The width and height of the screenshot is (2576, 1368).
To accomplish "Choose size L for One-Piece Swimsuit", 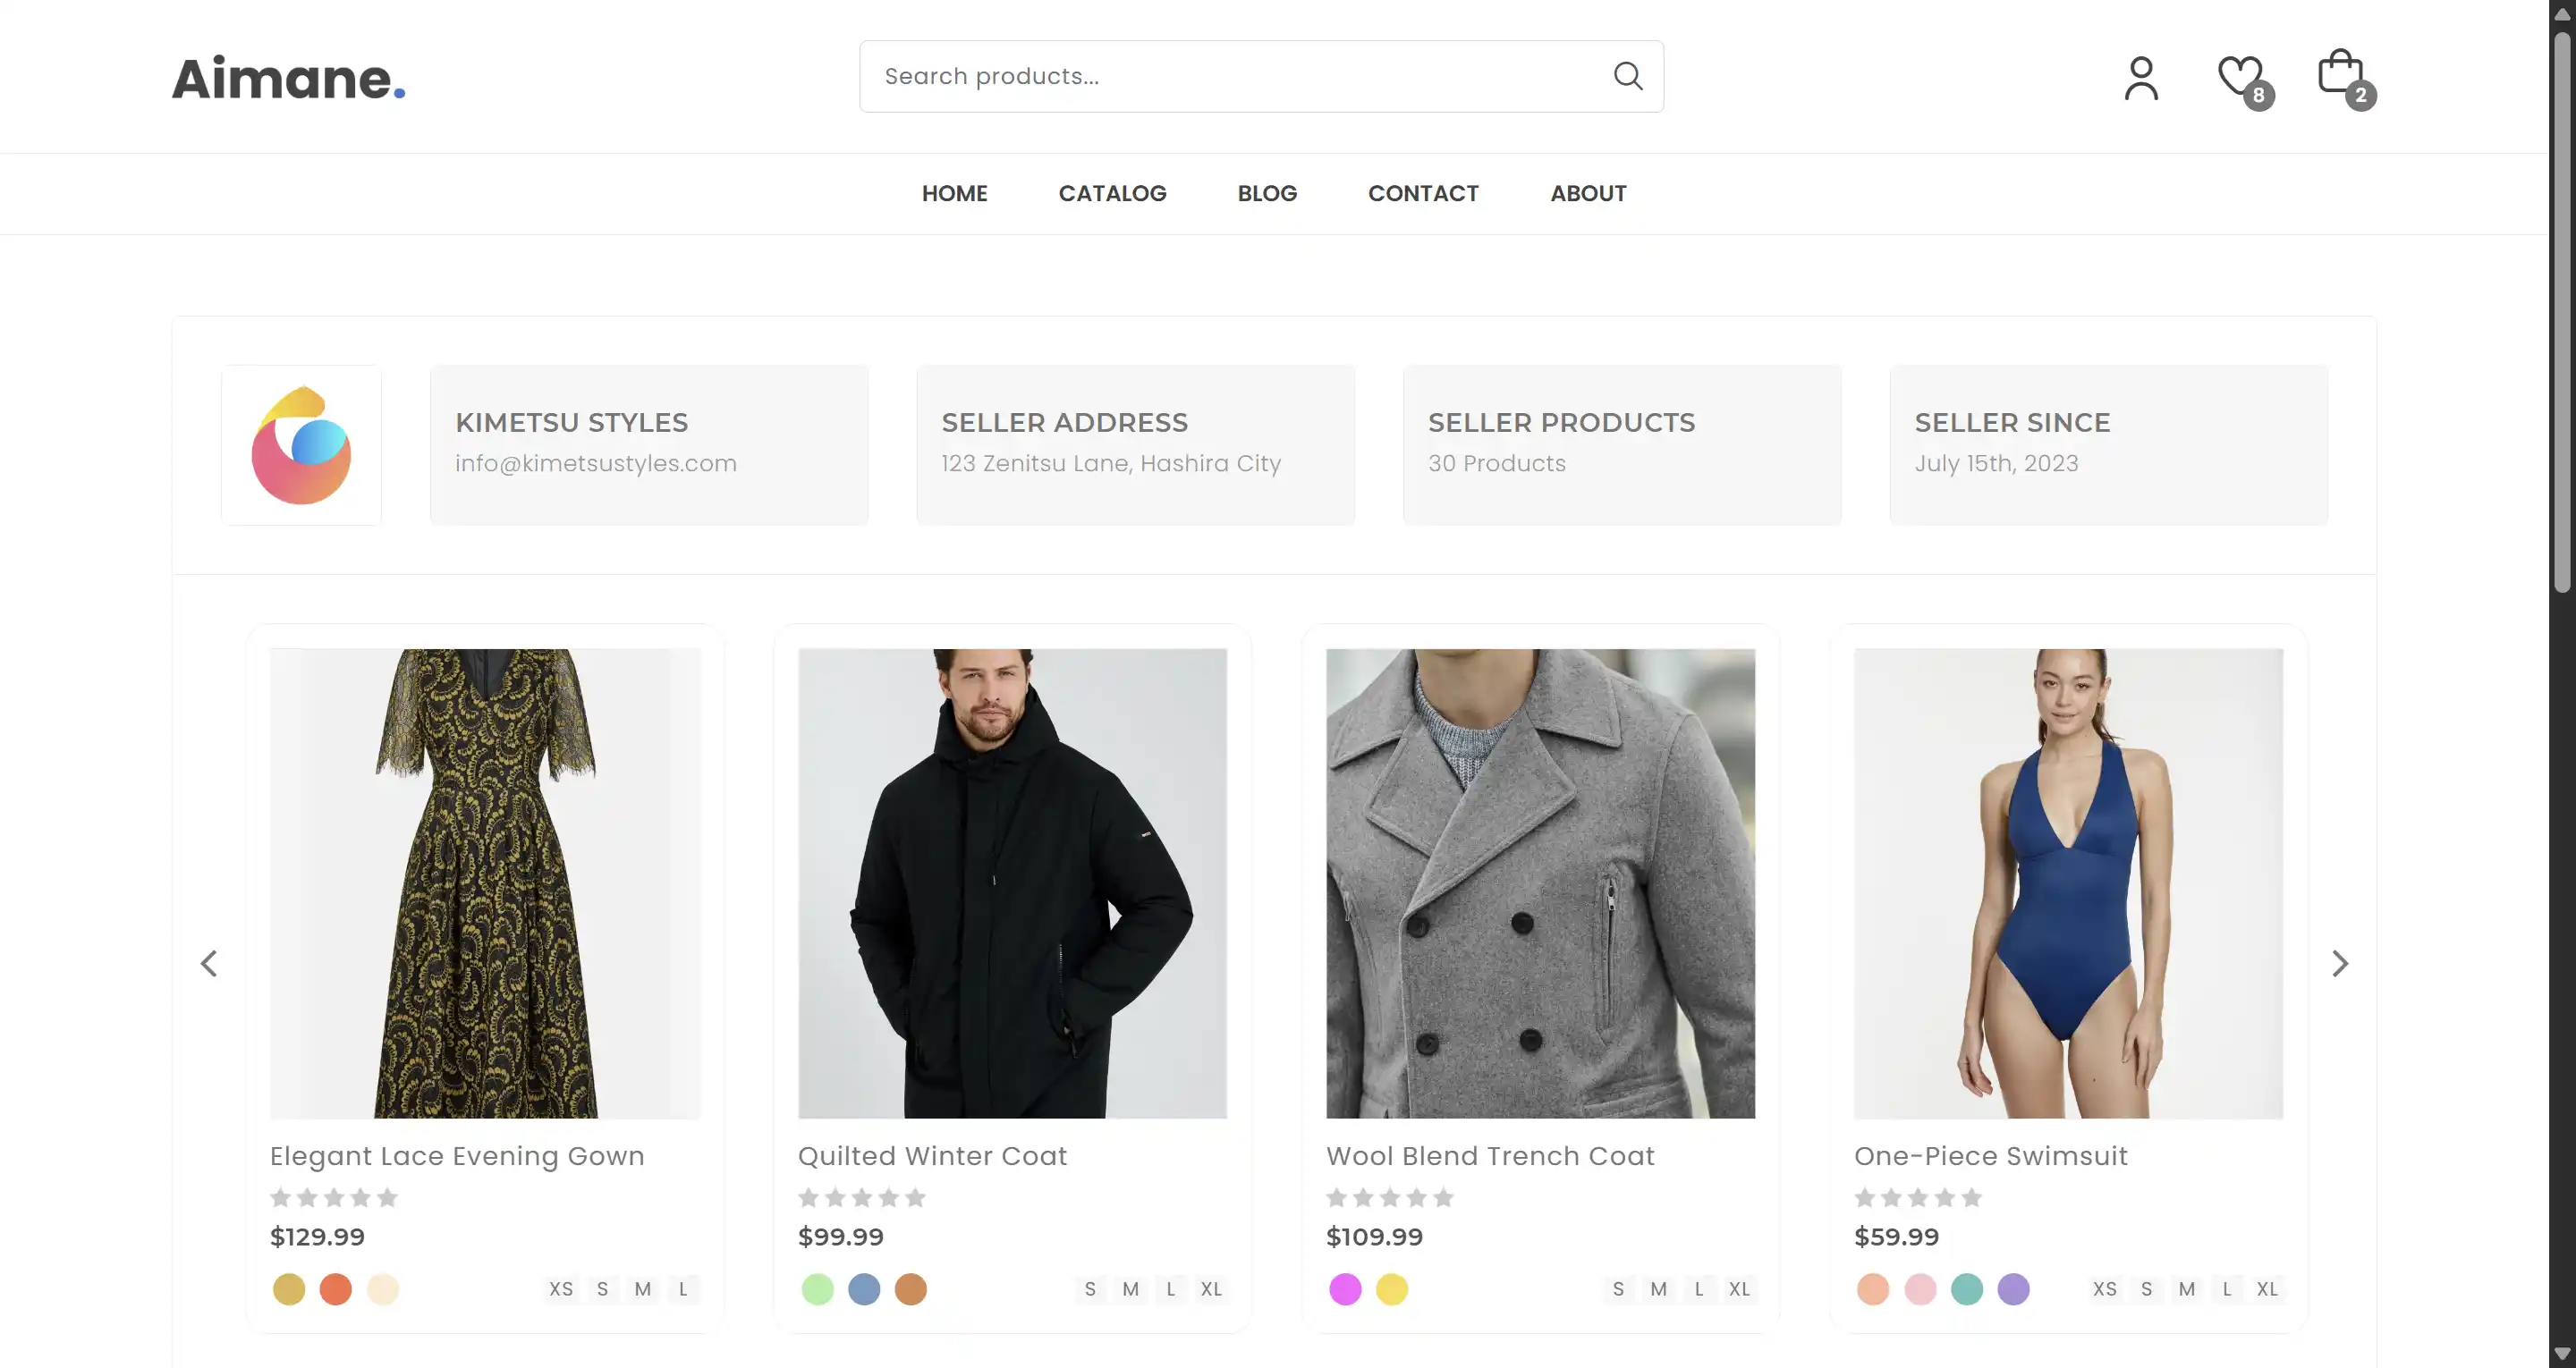I will (x=2227, y=1289).
